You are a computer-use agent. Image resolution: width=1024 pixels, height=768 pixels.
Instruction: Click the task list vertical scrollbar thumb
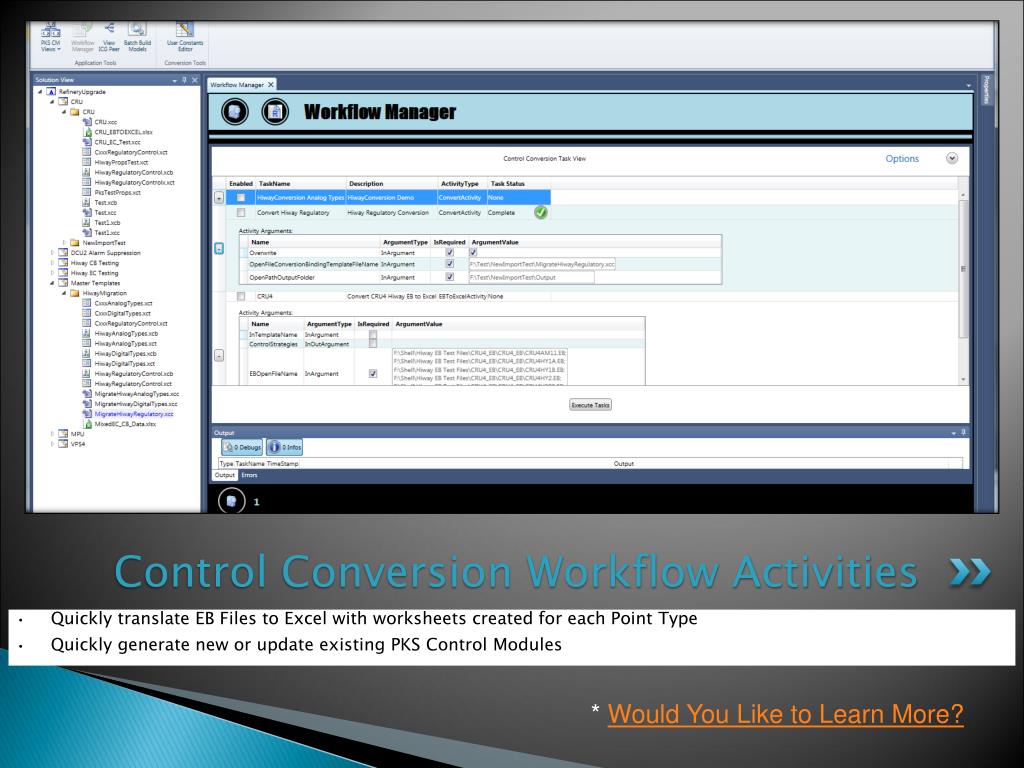pyautogui.click(x=963, y=268)
